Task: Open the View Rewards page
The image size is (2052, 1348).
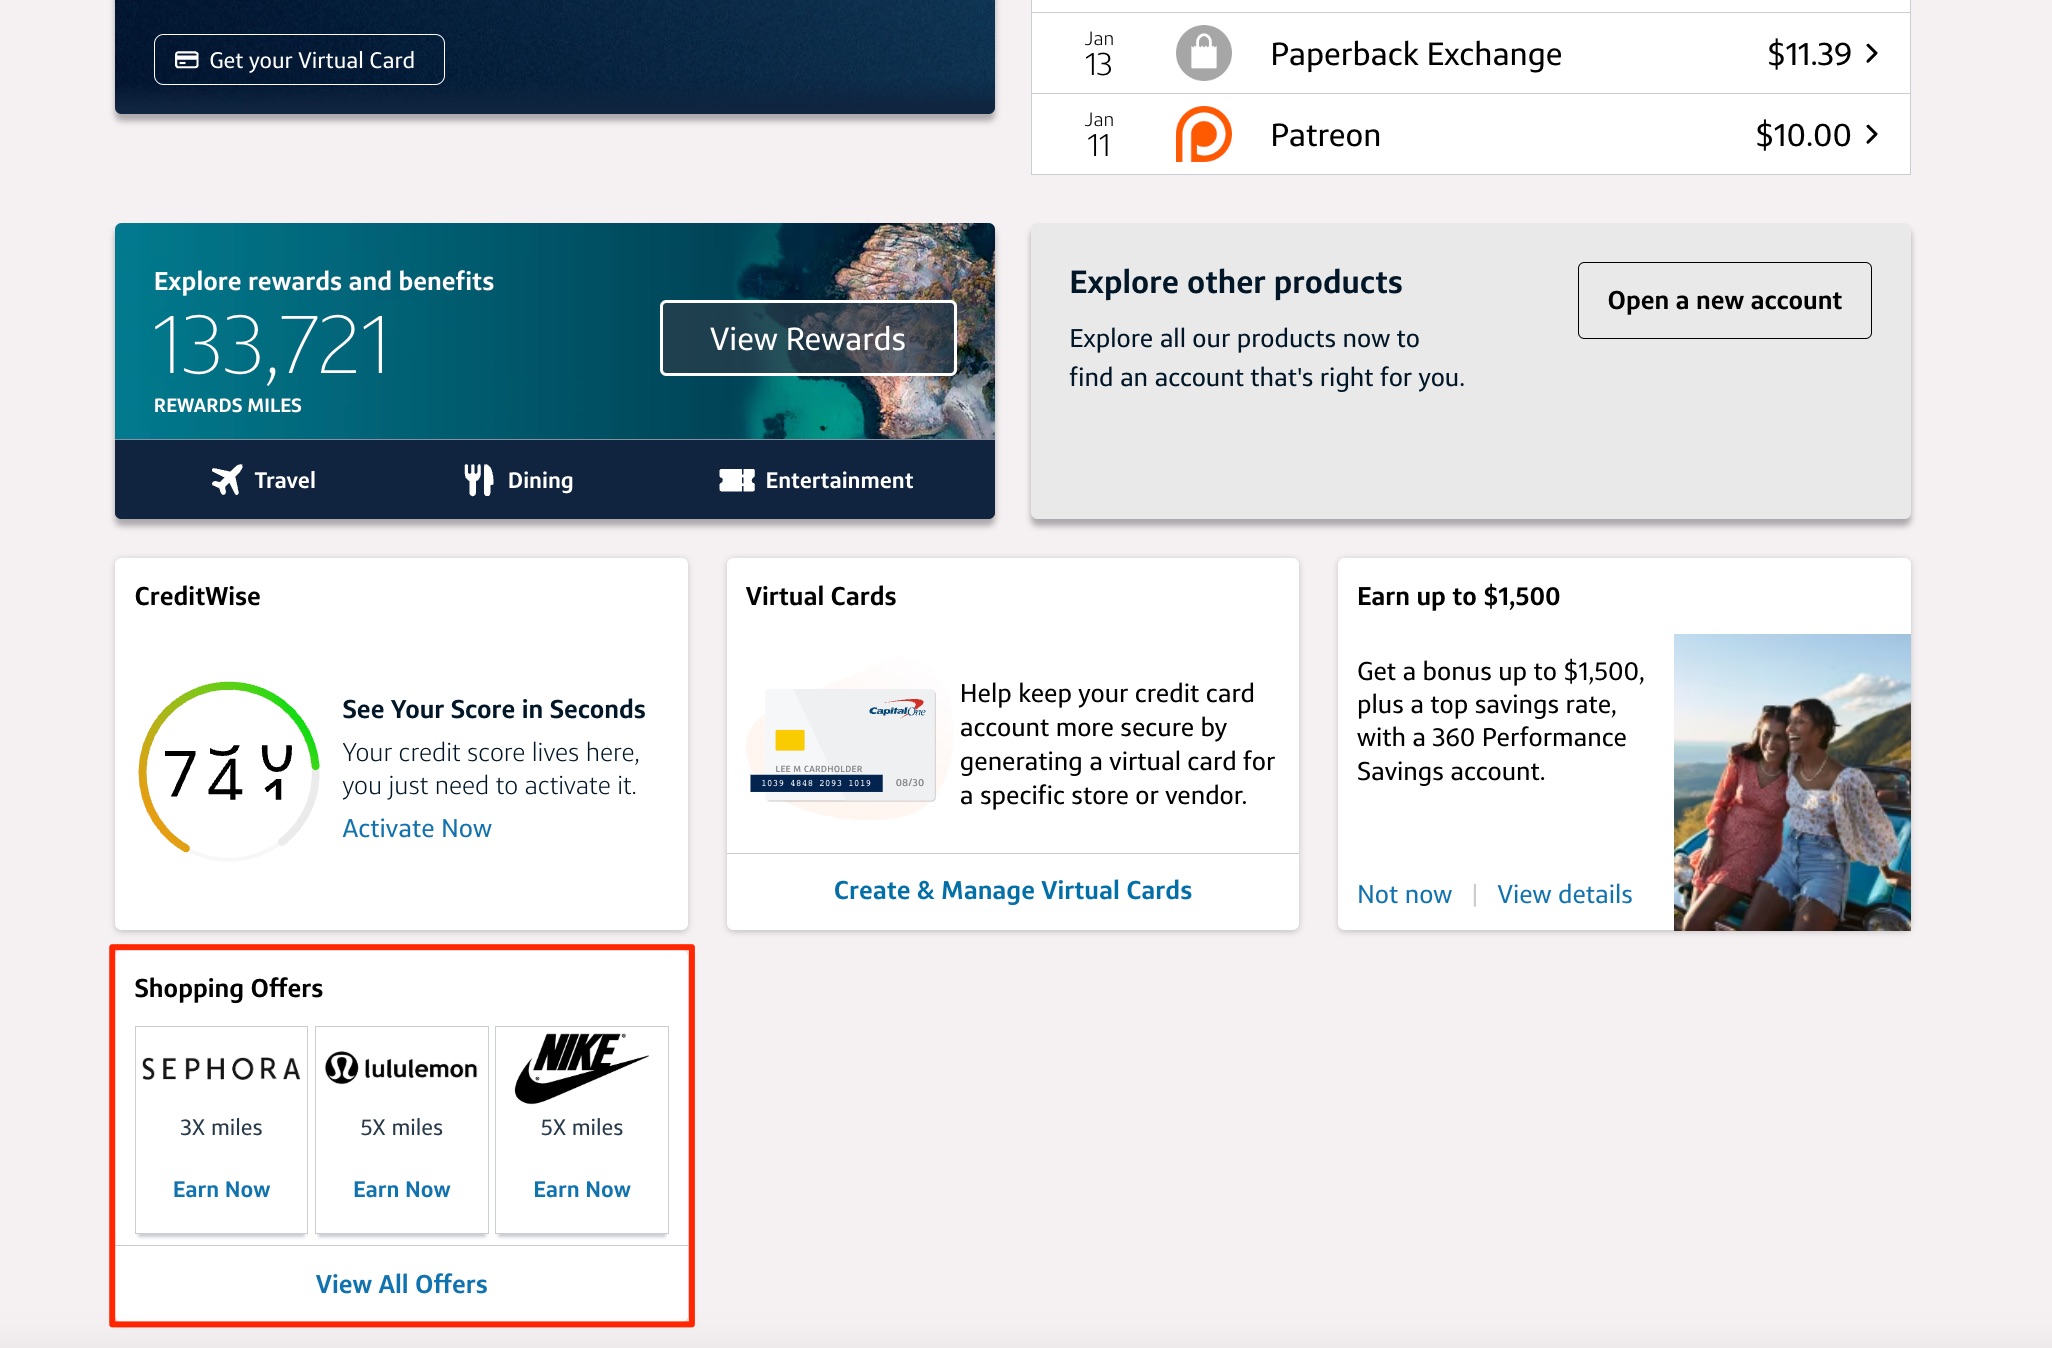Action: click(807, 338)
